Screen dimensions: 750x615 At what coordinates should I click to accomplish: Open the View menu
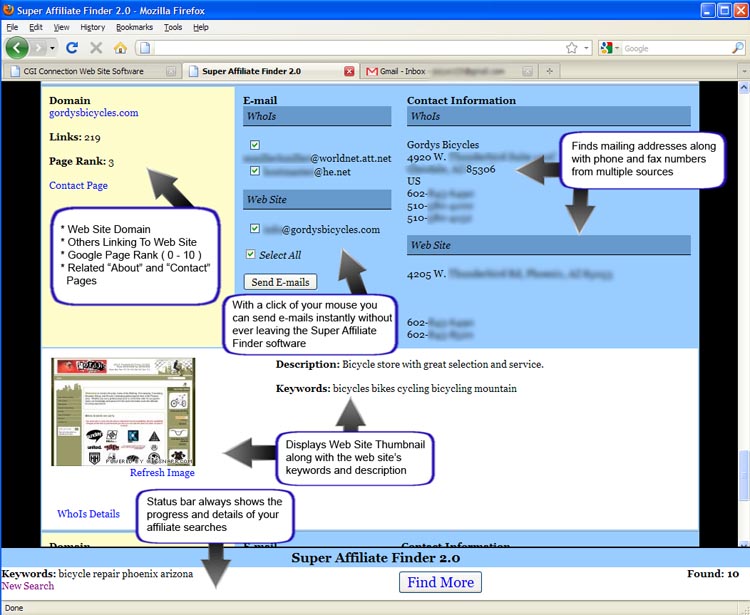coord(61,27)
